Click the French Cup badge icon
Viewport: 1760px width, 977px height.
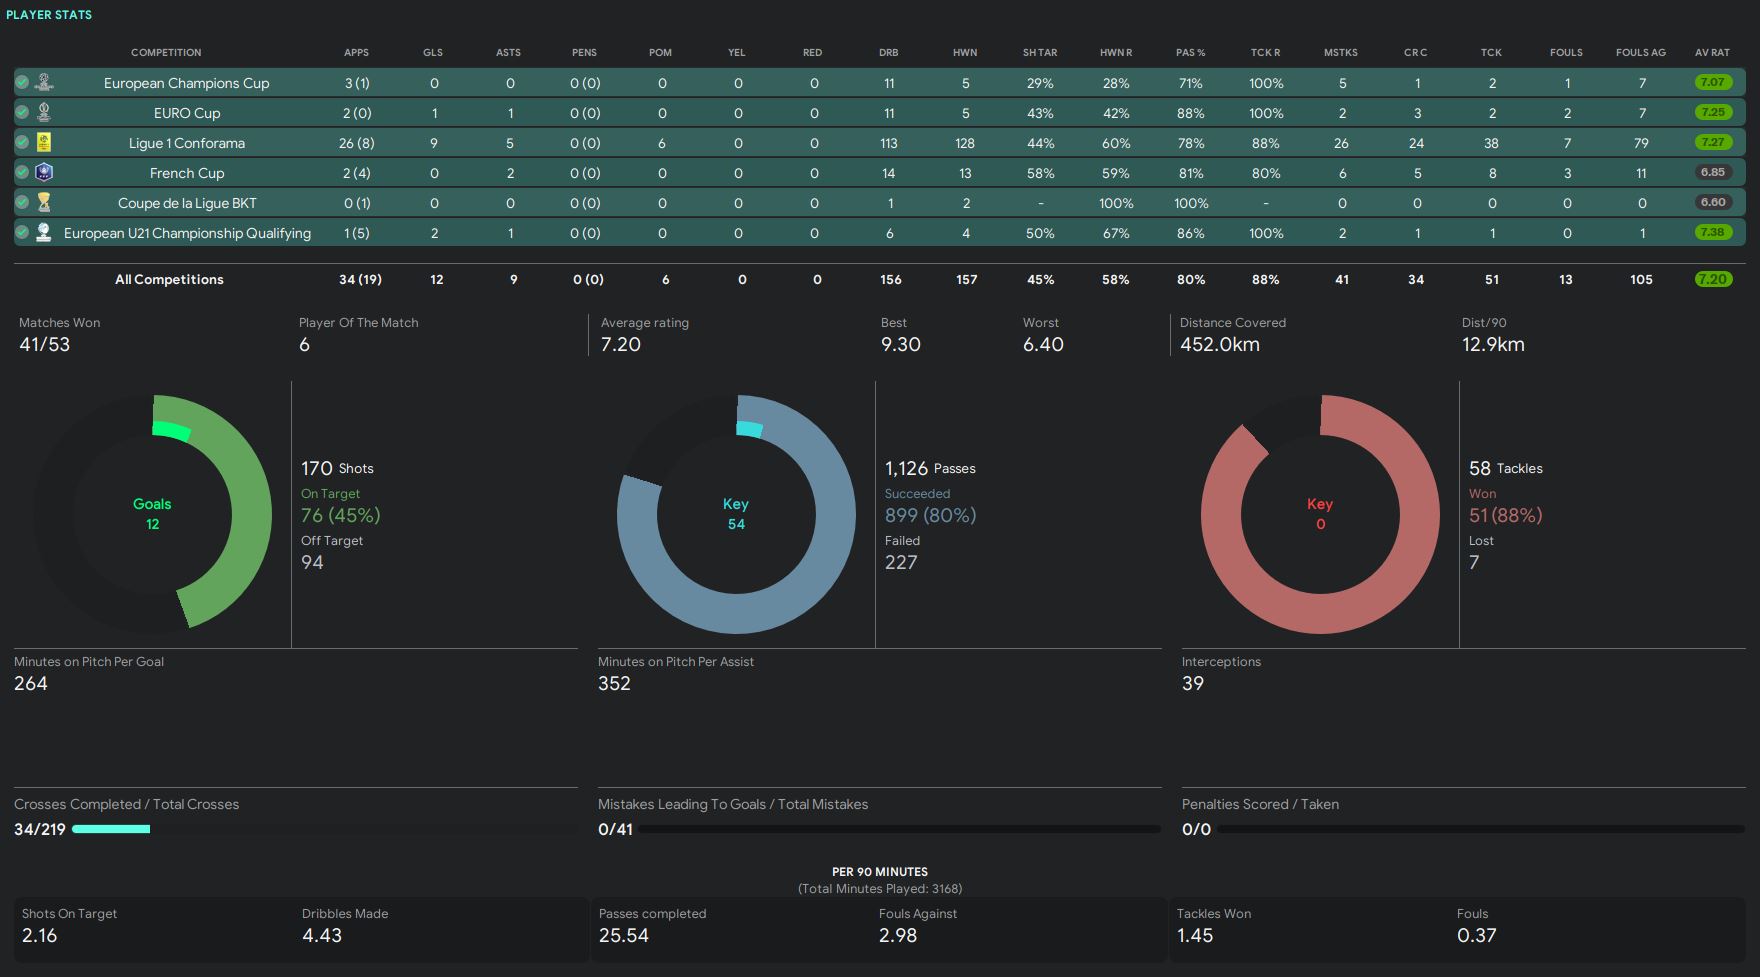pyautogui.click(x=44, y=172)
